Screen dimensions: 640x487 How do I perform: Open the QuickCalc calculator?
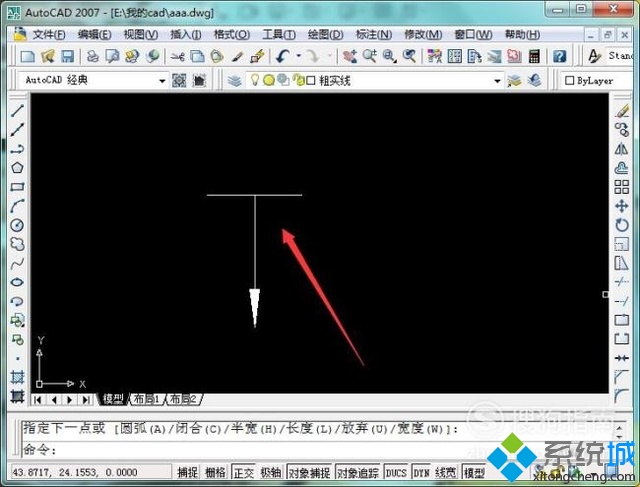[534, 56]
